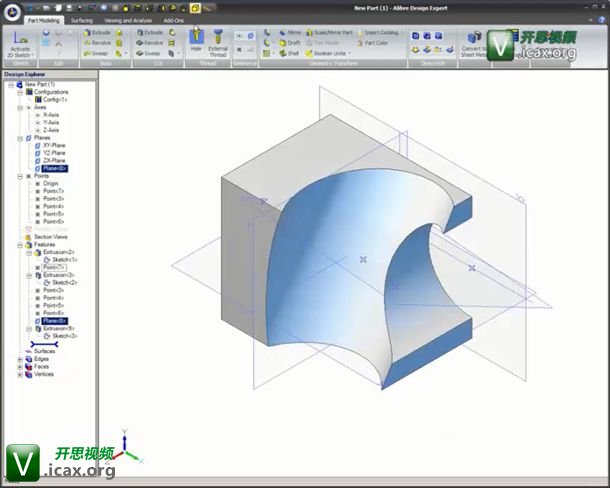Click the dog-bone rollback marker
Screen dimensions: 610x488
pyautogui.click(x=44, y=344)
